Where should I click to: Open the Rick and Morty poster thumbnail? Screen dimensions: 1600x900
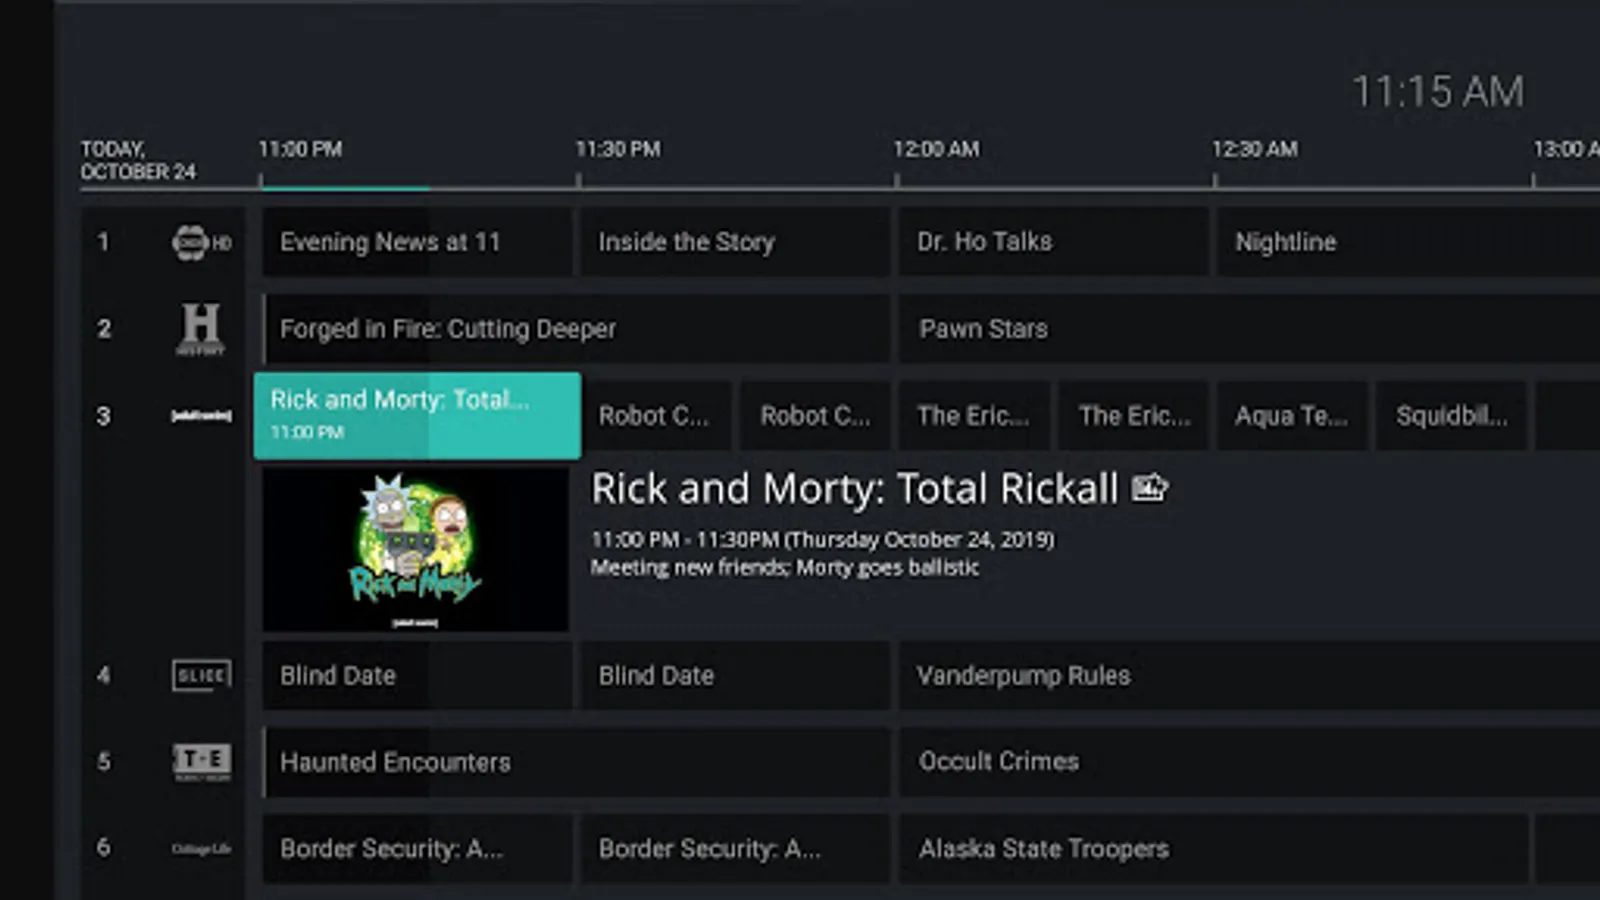pos(415,549)
